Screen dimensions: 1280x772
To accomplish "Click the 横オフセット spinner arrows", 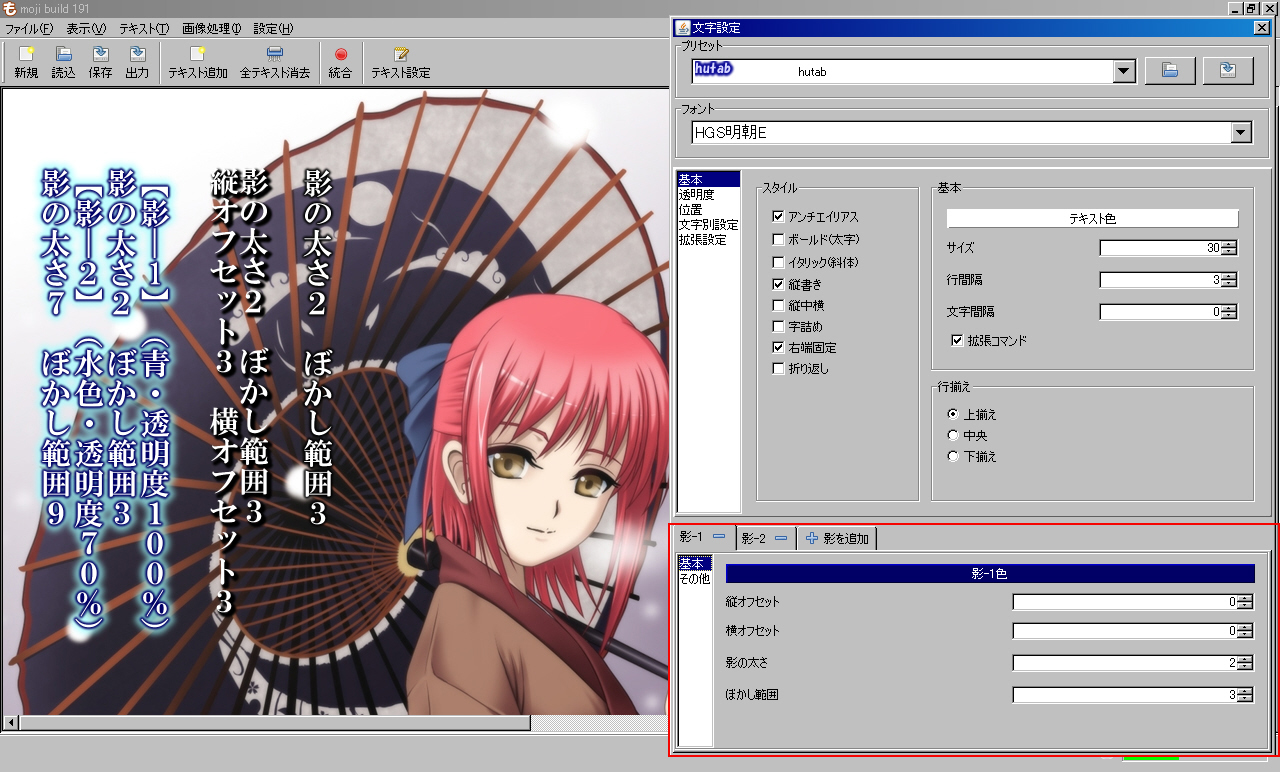I will pos(1245,632).
